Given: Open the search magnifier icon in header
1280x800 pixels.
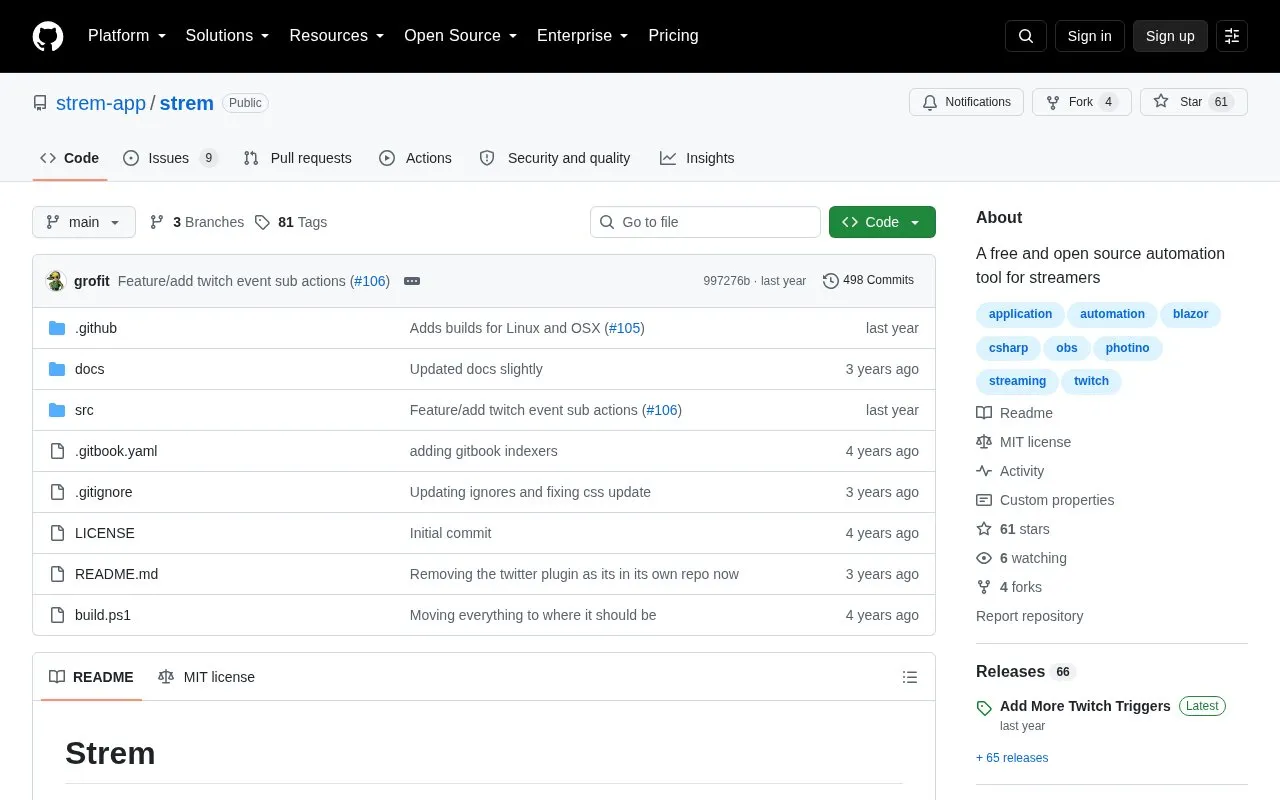Looking at the screenshot, I should (1026, 36).
